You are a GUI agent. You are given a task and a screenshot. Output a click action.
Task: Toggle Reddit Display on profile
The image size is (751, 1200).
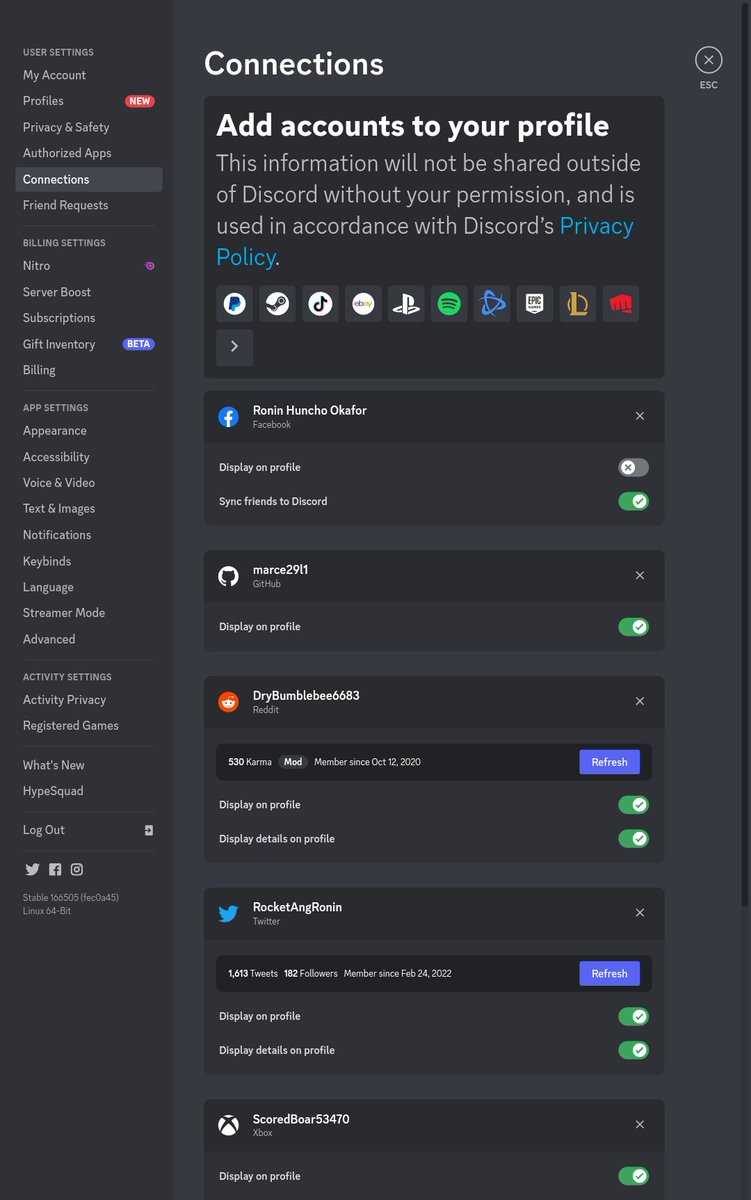[x=633, y=805]
